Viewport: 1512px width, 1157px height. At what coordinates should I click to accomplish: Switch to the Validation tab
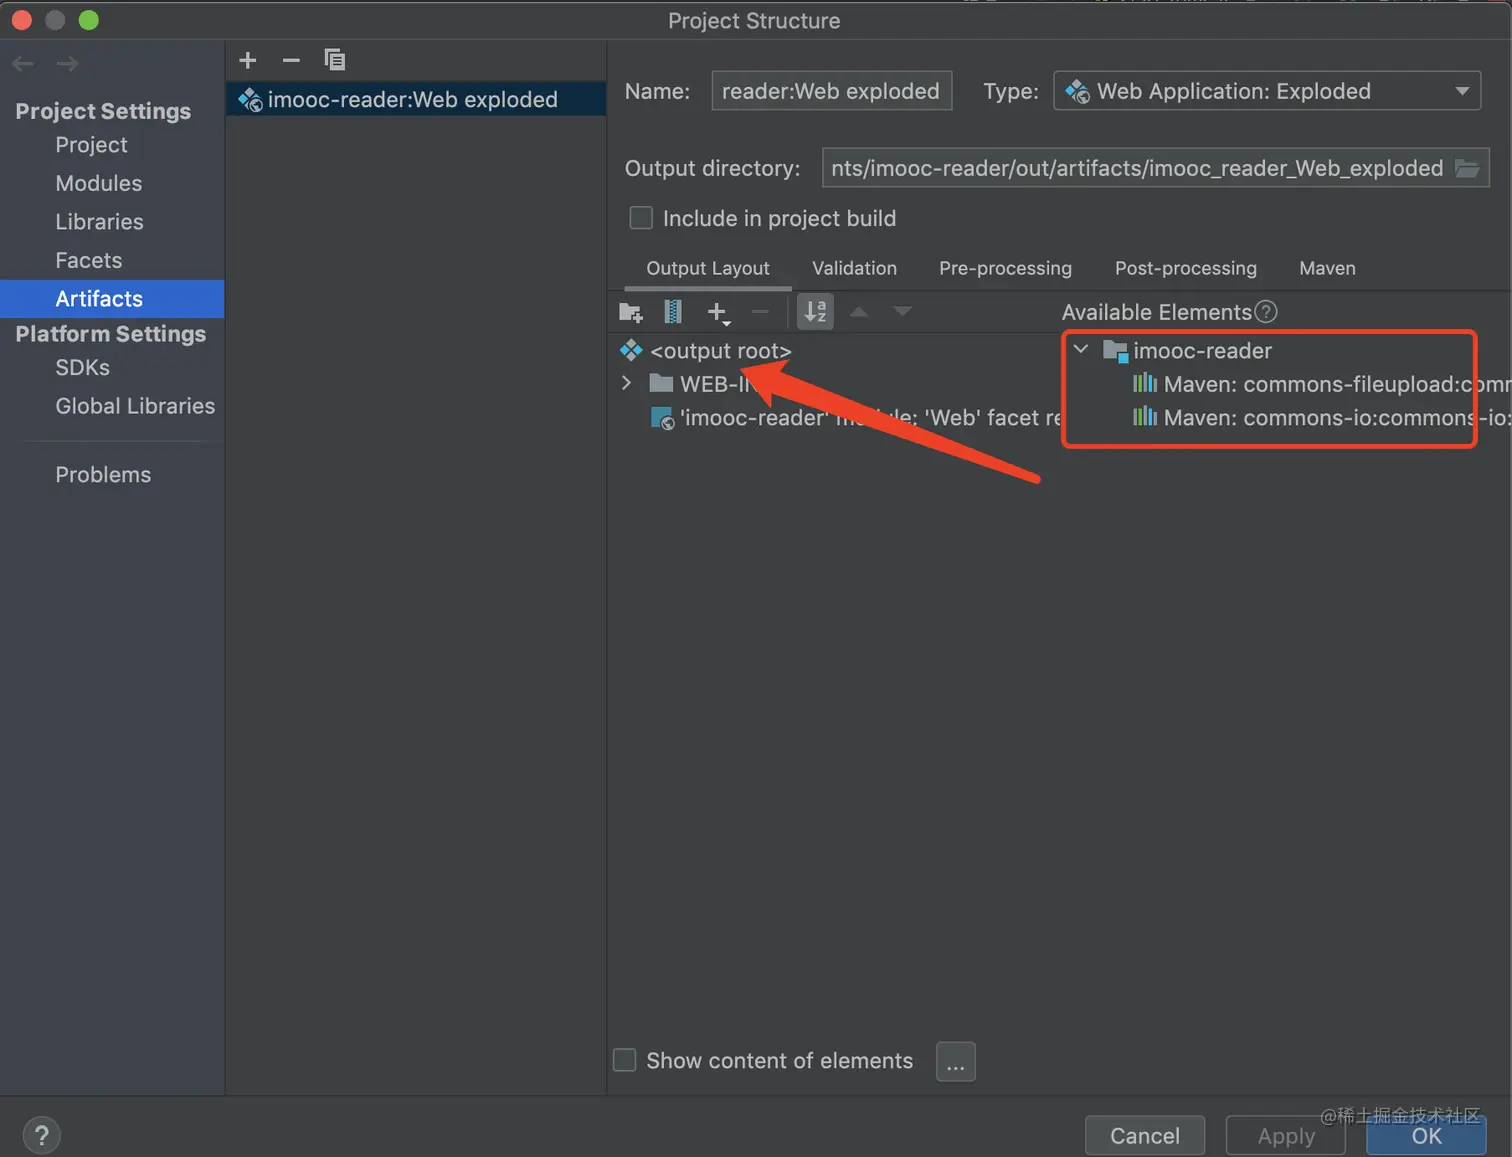(x=855, y=268)
